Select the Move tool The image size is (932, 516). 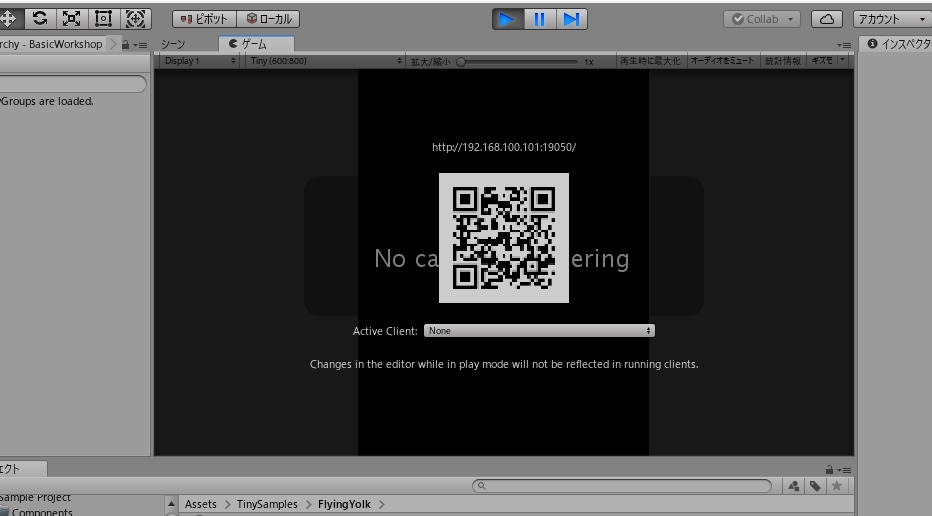[x=9, y=19]
